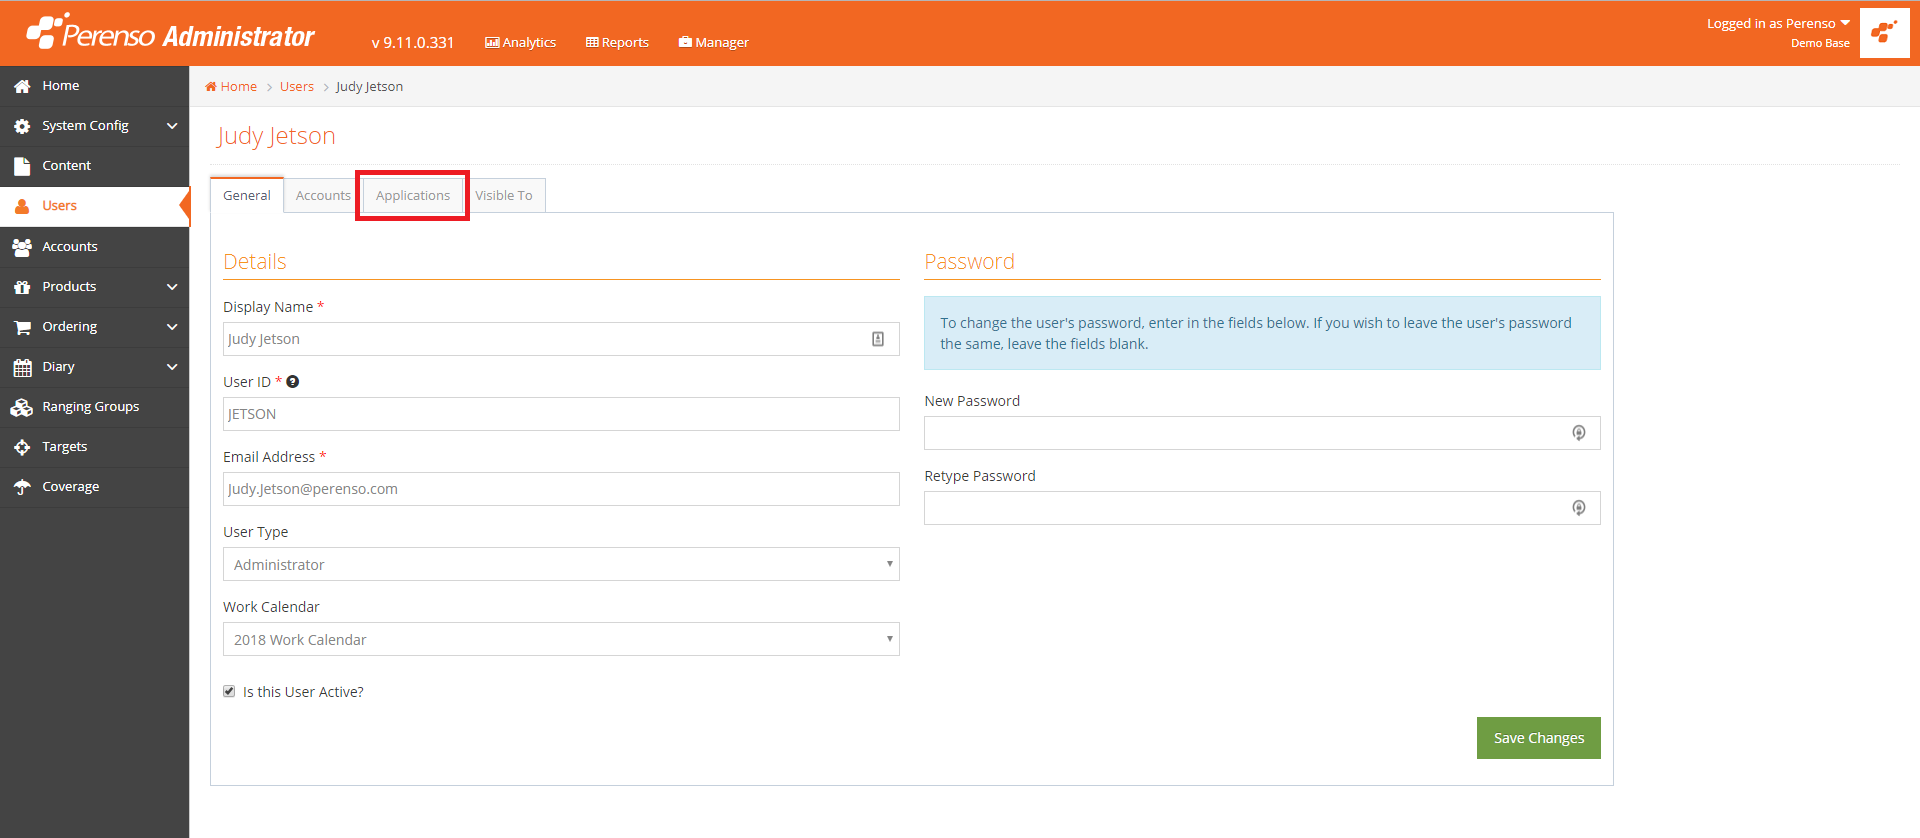Open Coverage in the sidebar
Screen dimensions: 1920x838
(94, 487)
